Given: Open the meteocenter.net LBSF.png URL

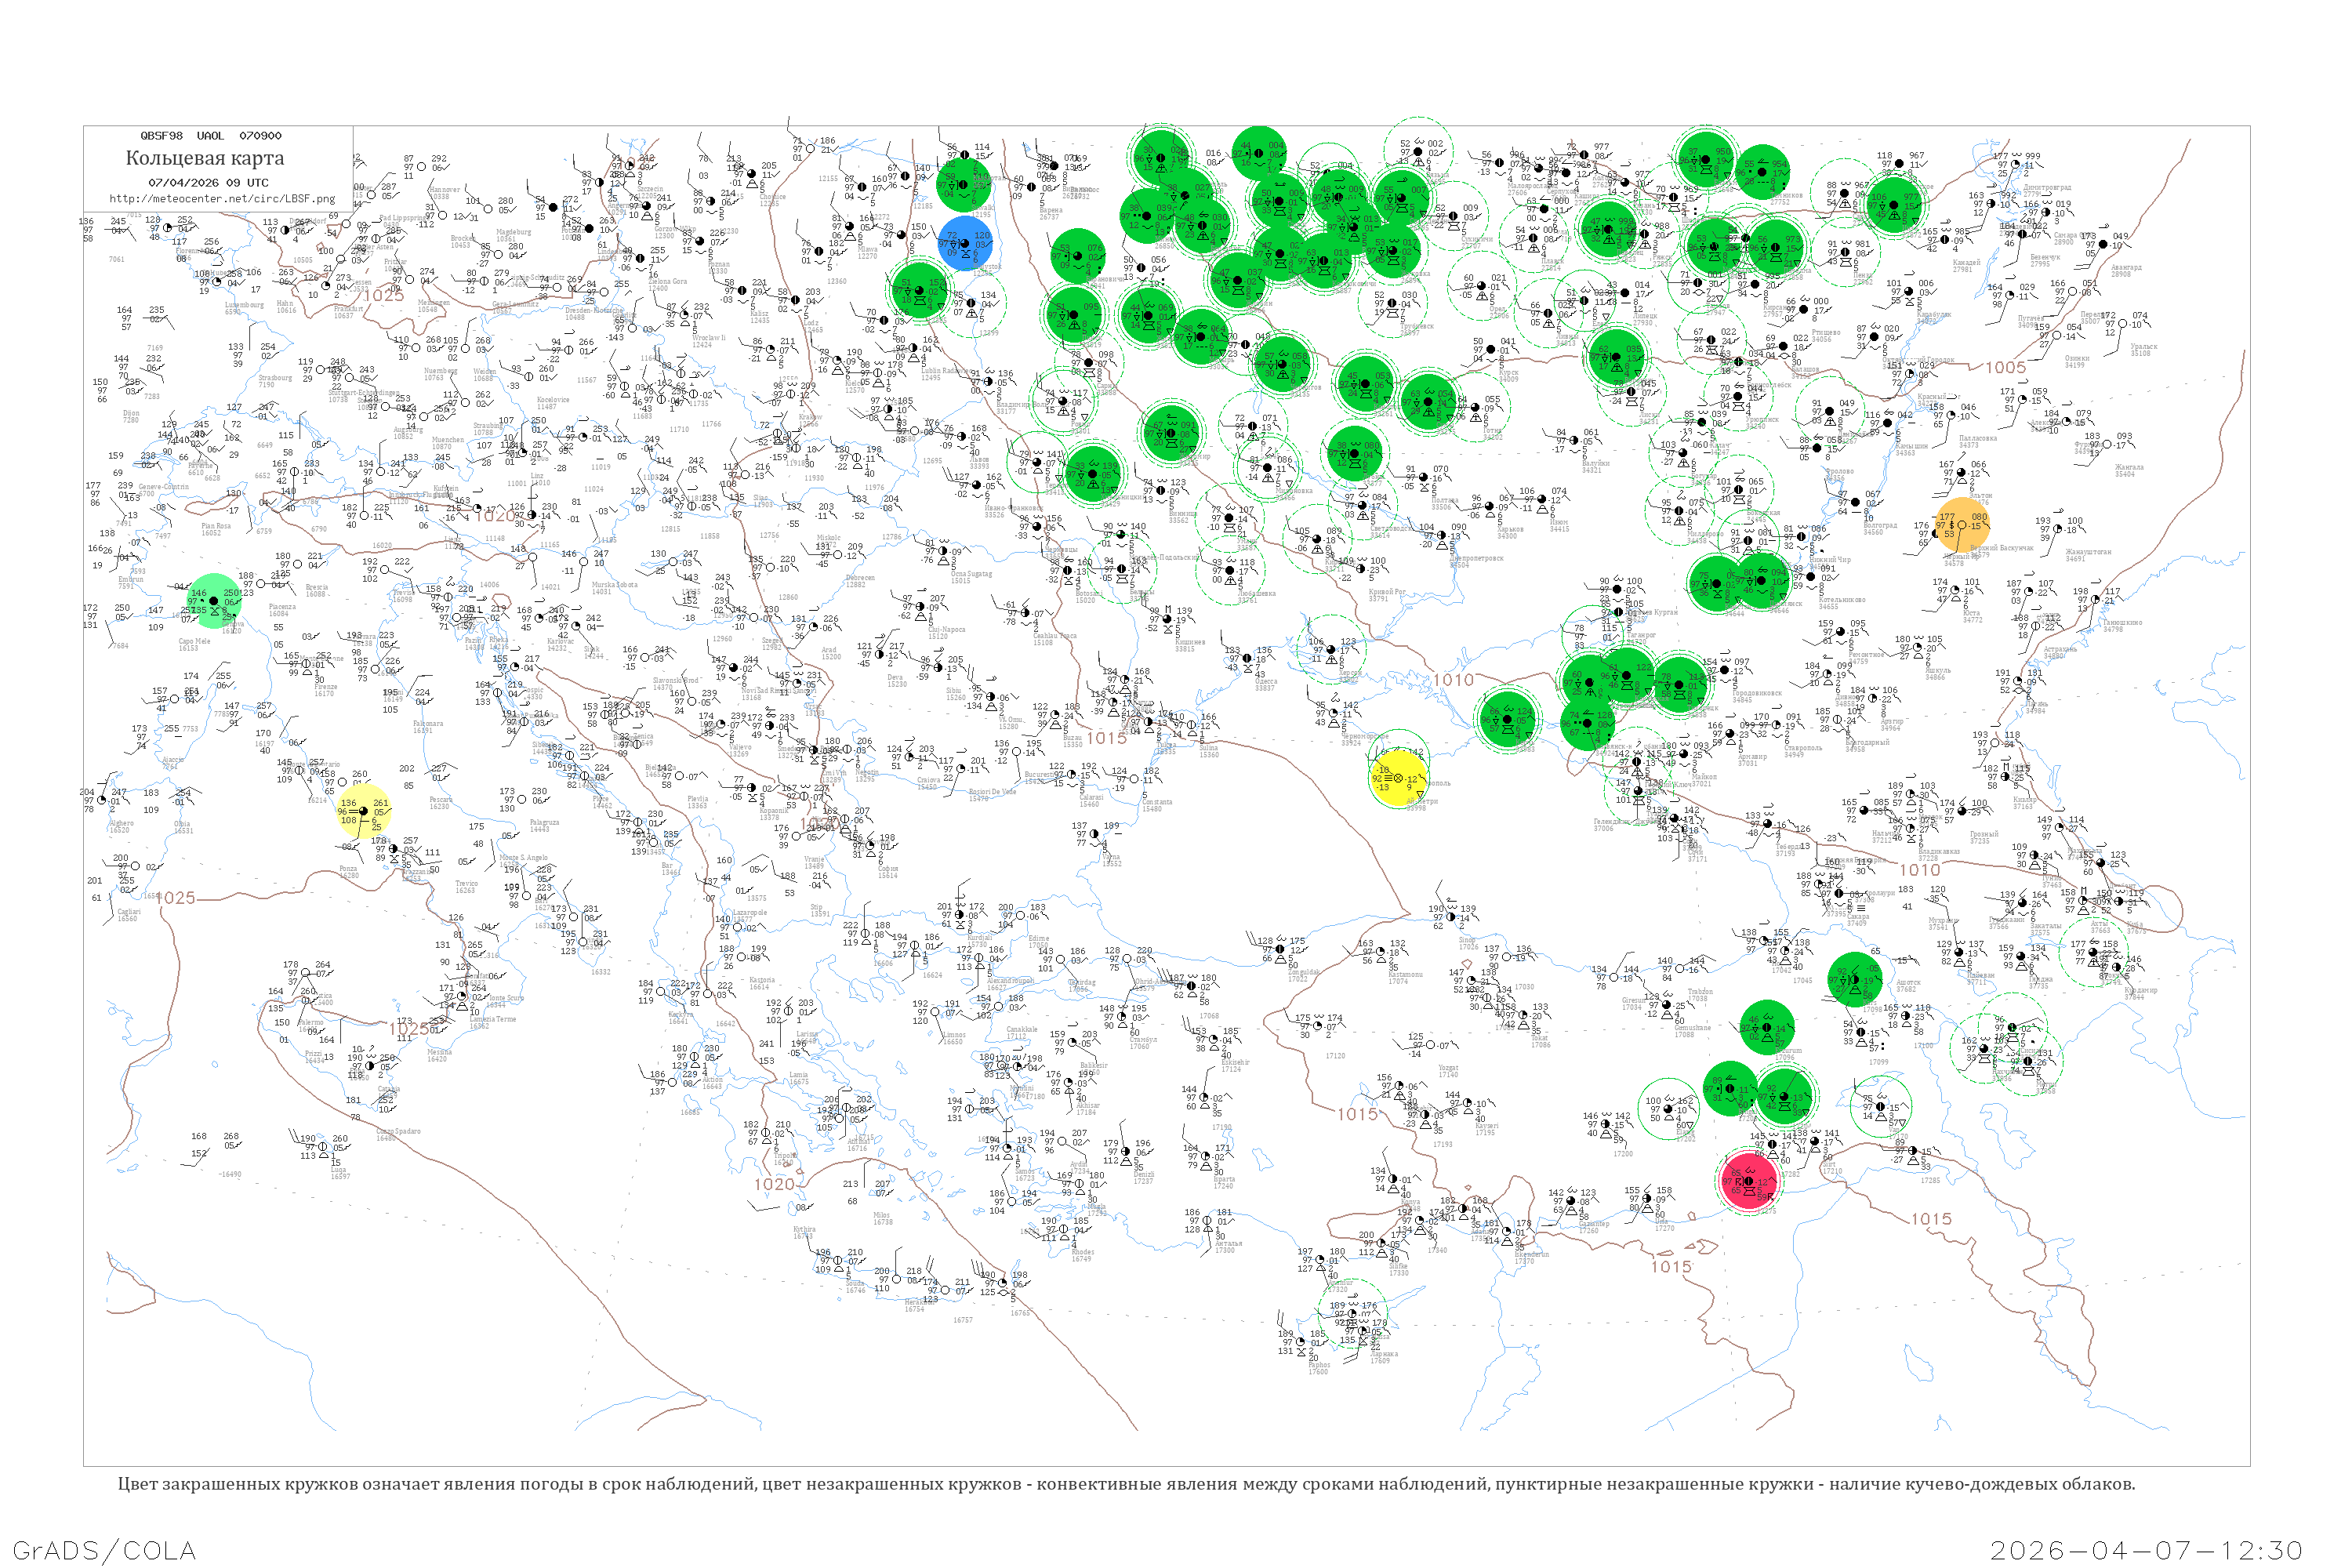Looking at the screenshot, I should pos(222,199).
